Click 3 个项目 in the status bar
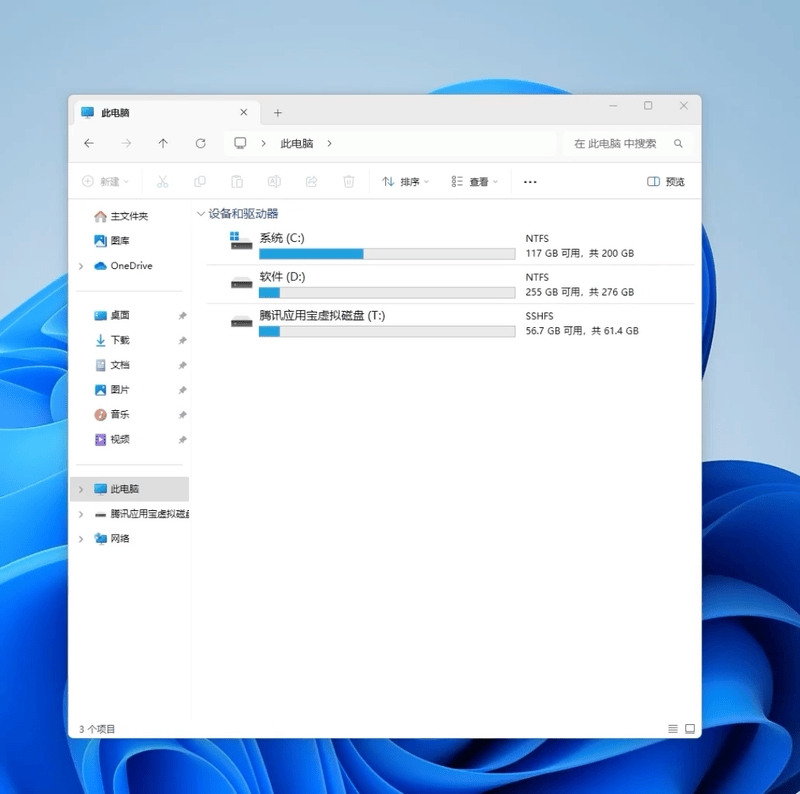The width and height of the screenshot is (800, 794). (x=97, y=729)
